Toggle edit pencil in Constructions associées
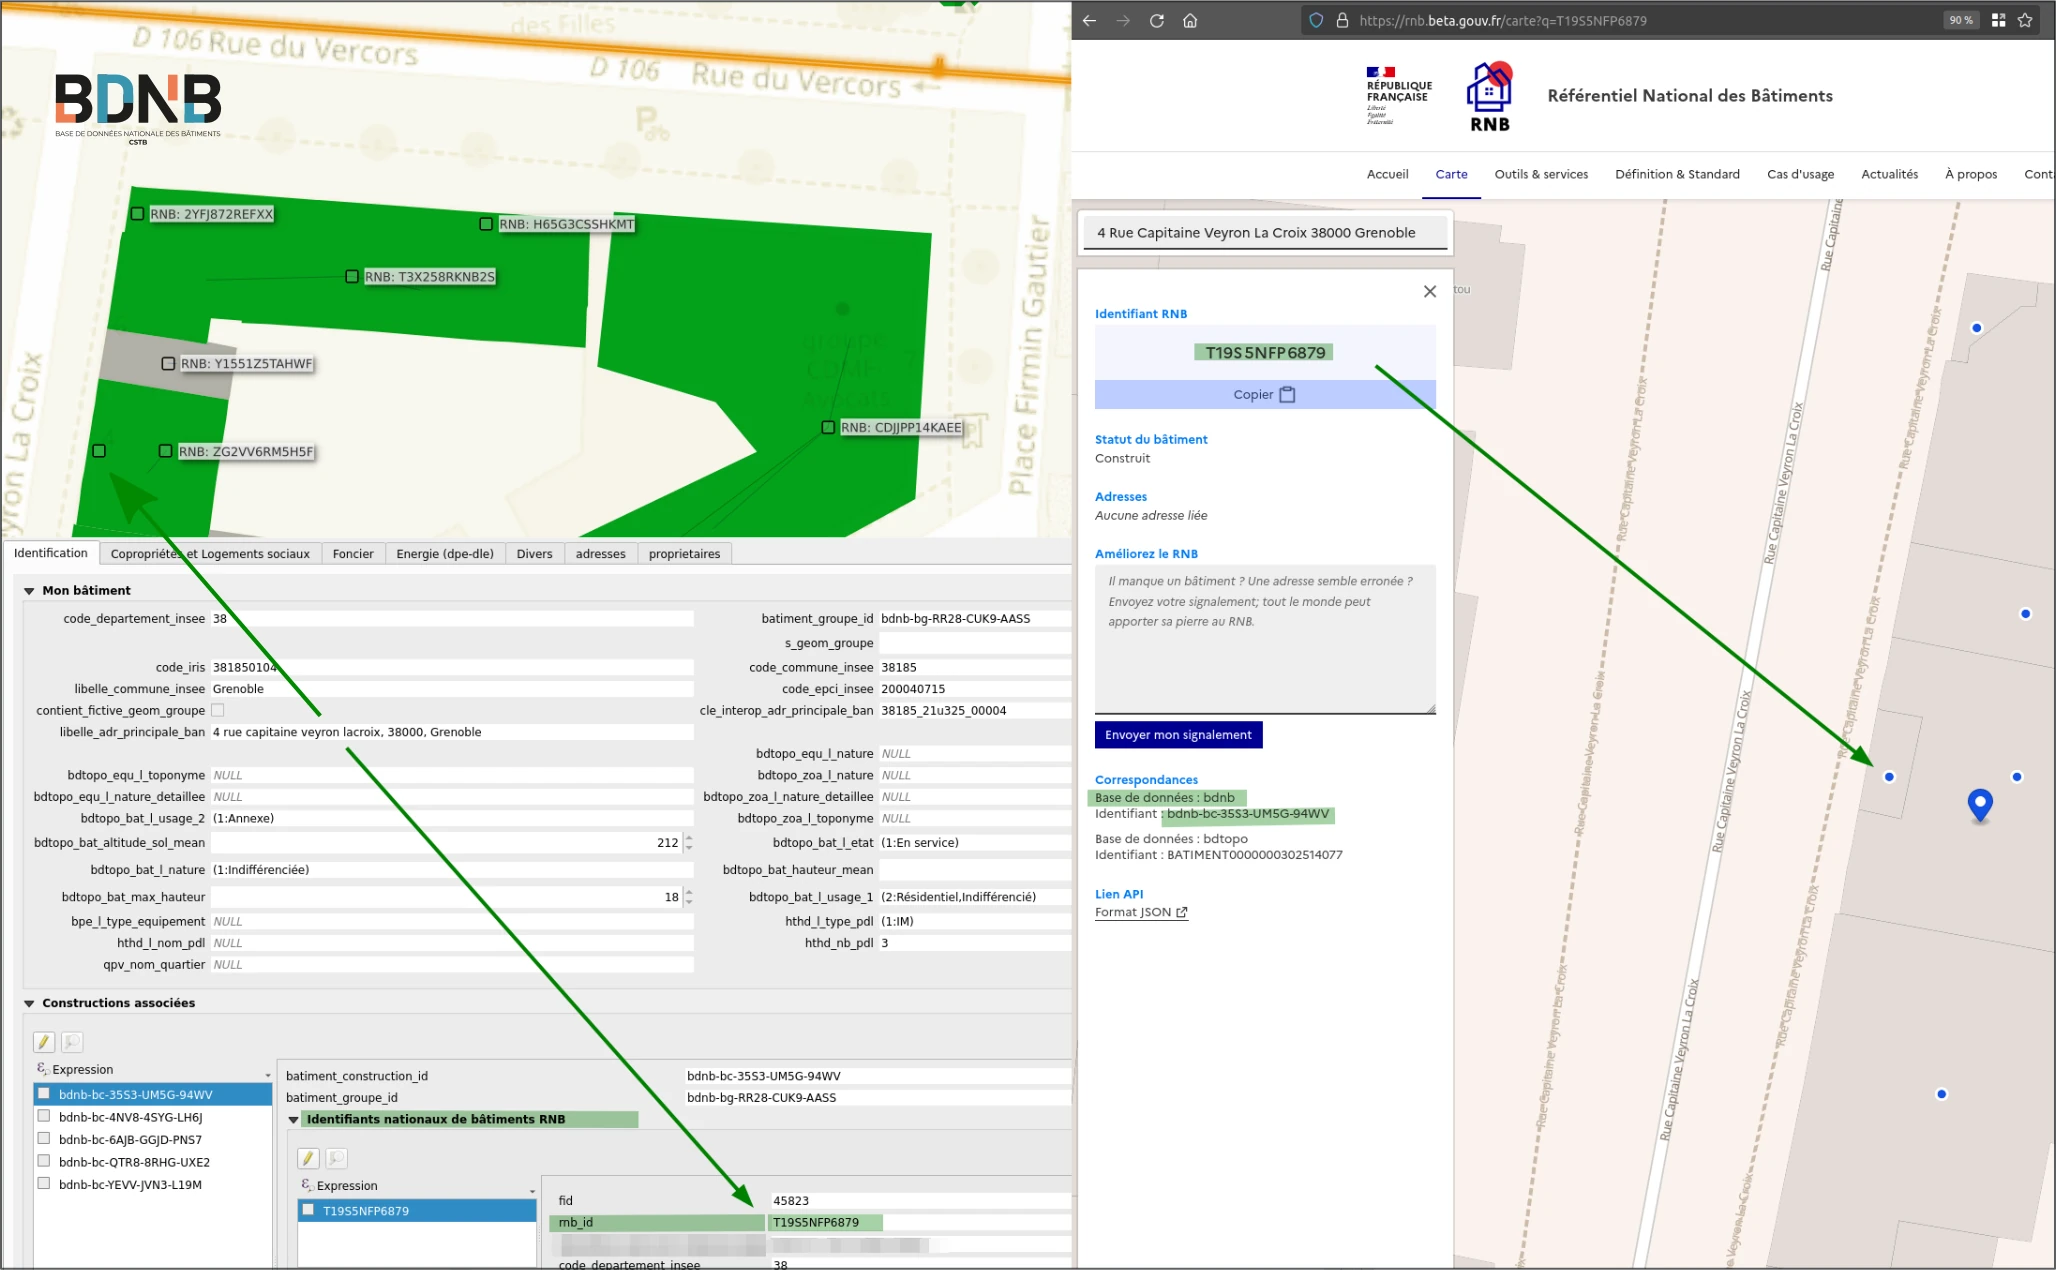2056x1270 pixels. pos(44,1042)
